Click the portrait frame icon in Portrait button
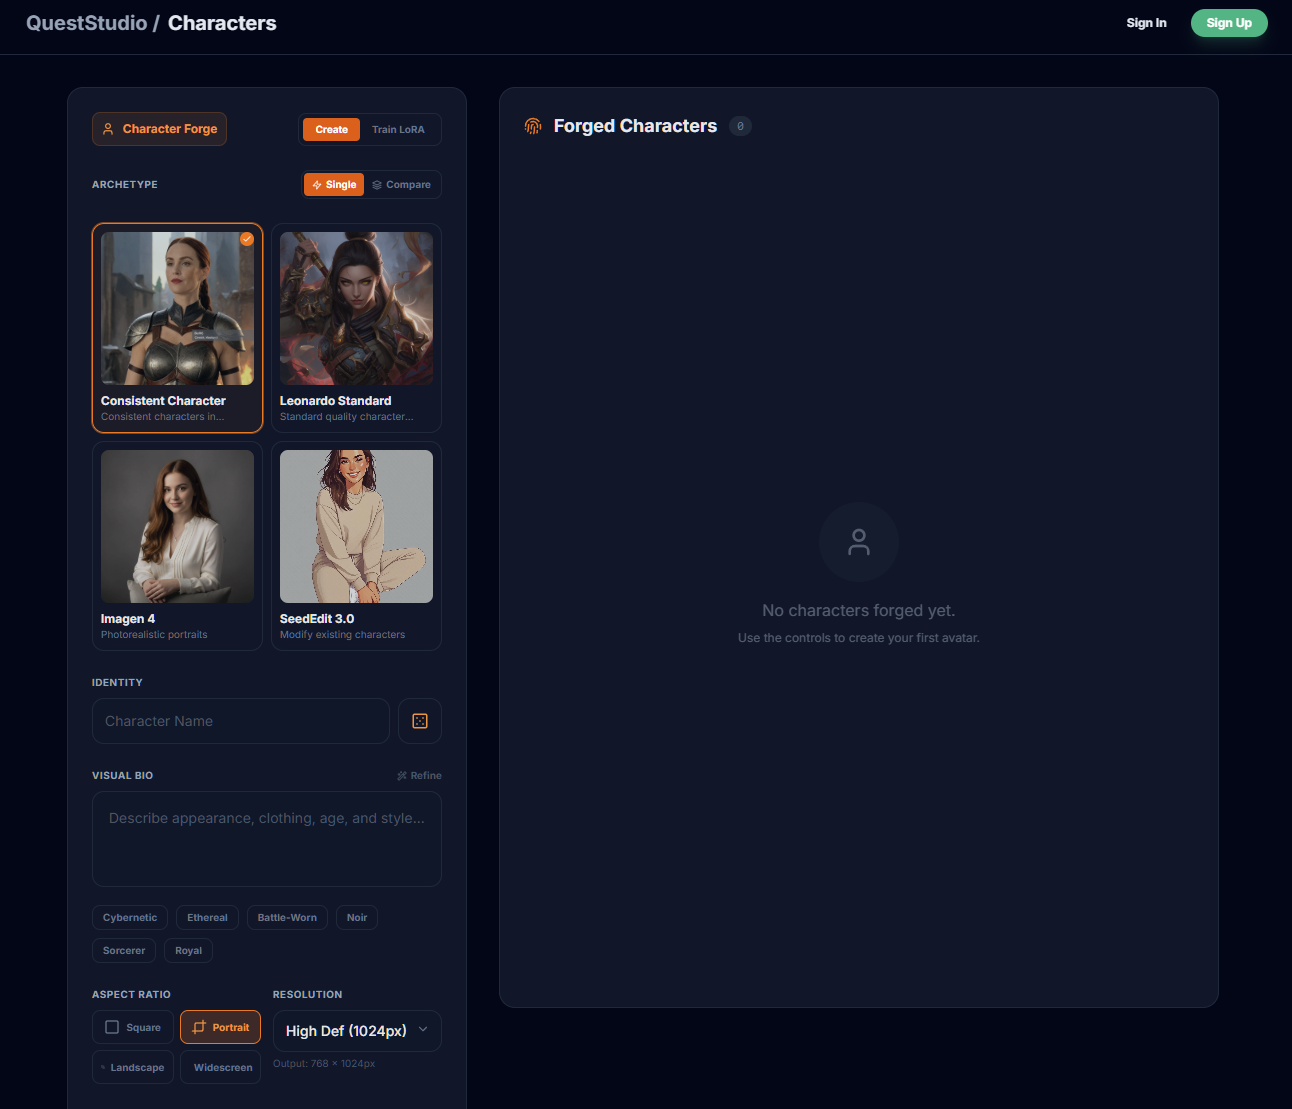The height and width of the screenshot is (1109, 1292). (197, 1027)
